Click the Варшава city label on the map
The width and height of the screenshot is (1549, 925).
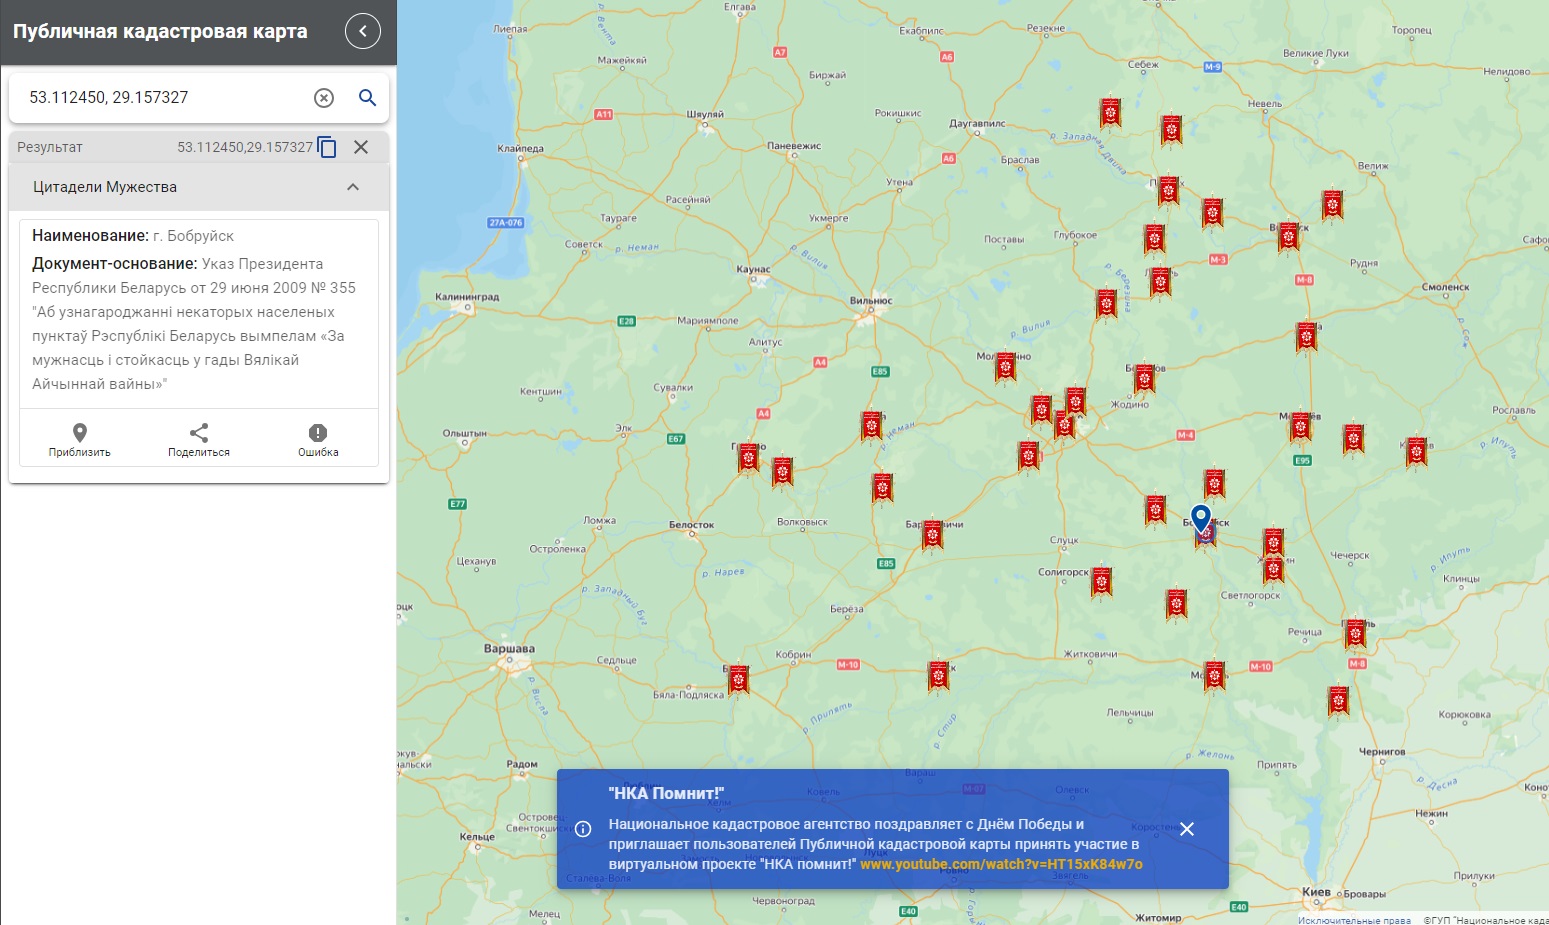(x=509, y=649)
